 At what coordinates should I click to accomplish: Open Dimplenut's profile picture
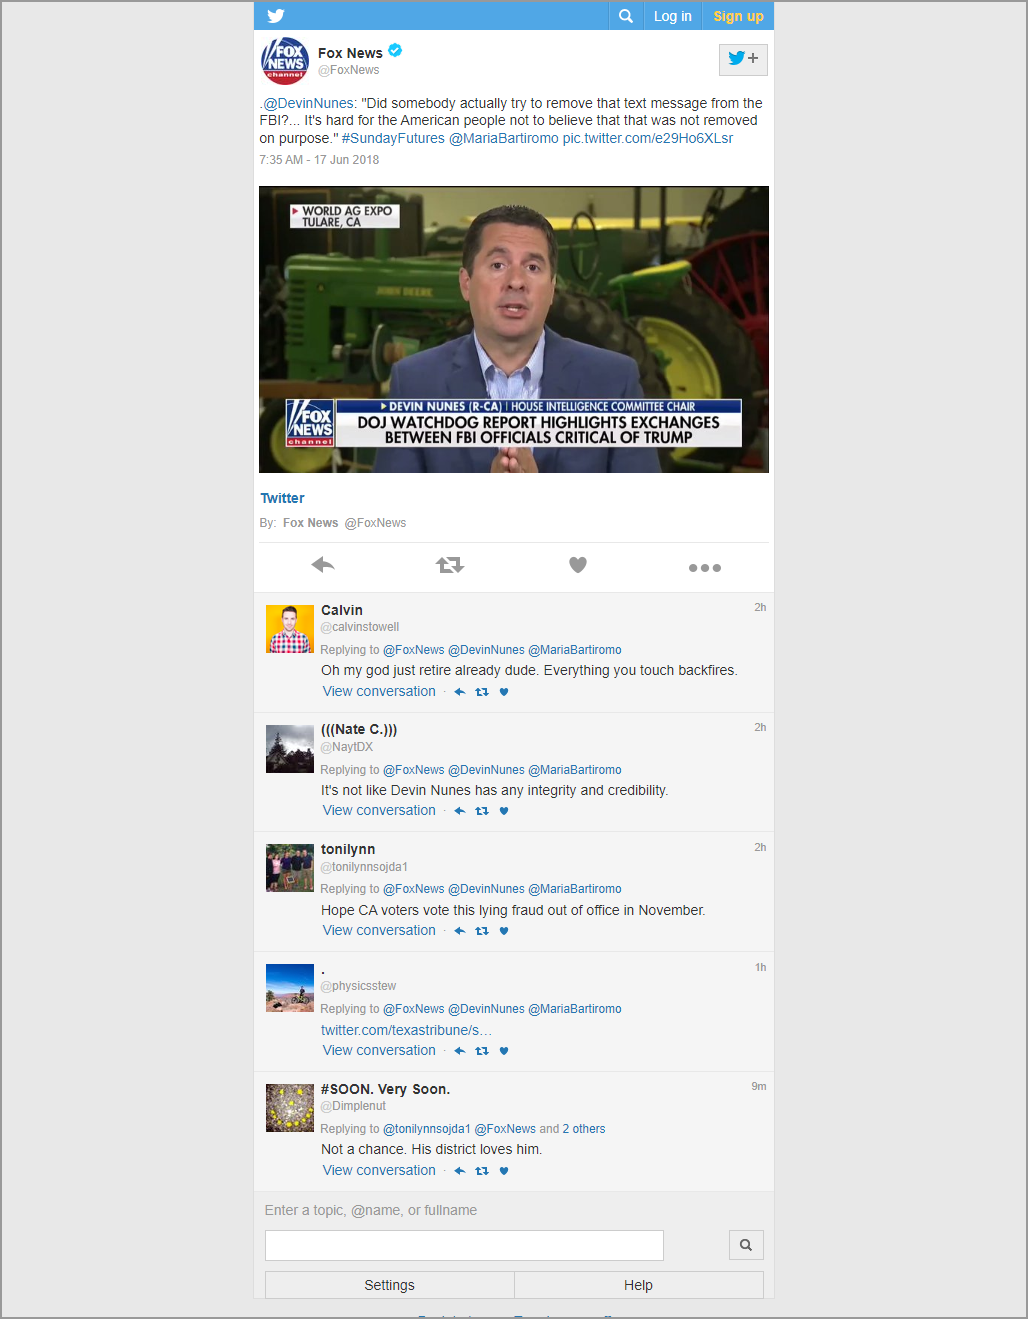tap(290, 1108)
